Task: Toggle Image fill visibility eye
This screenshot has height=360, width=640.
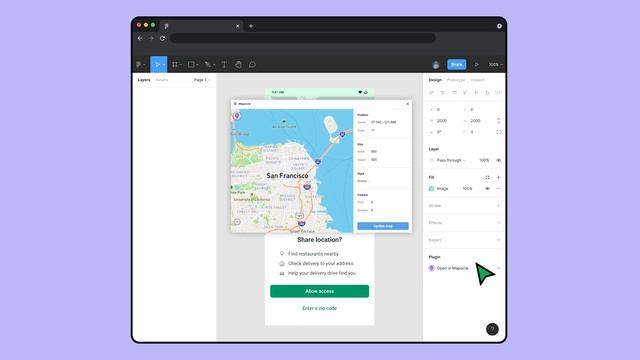Action: click(x=487, y=189)
